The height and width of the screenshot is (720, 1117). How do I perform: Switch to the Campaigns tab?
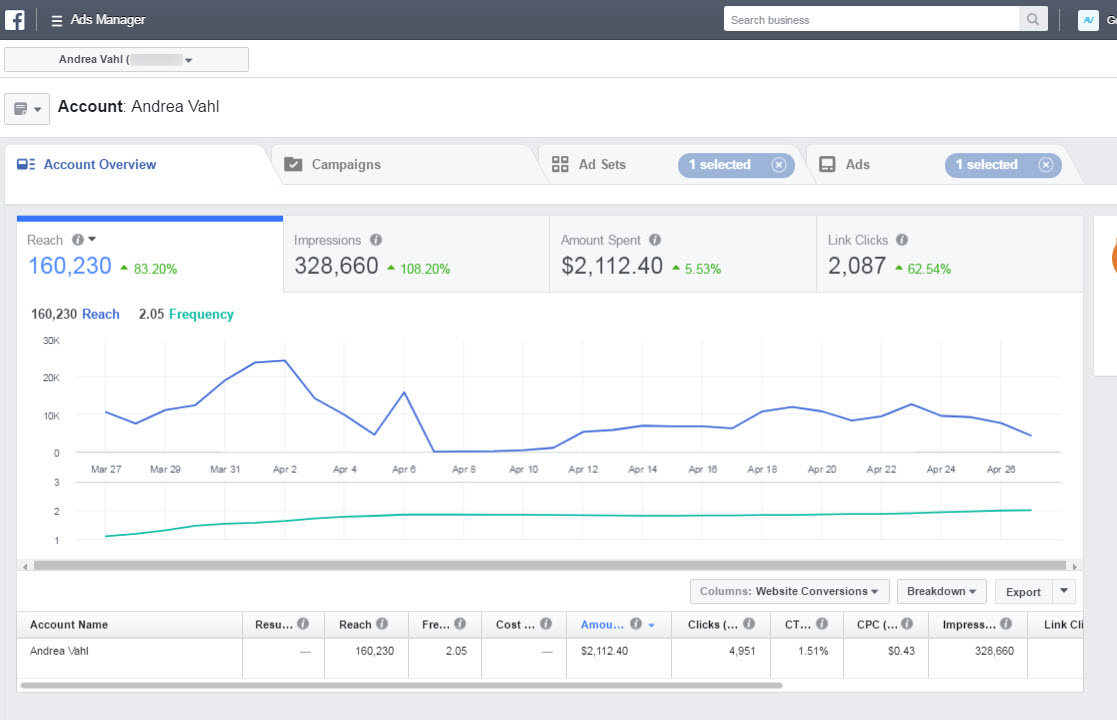click(406, 165)
